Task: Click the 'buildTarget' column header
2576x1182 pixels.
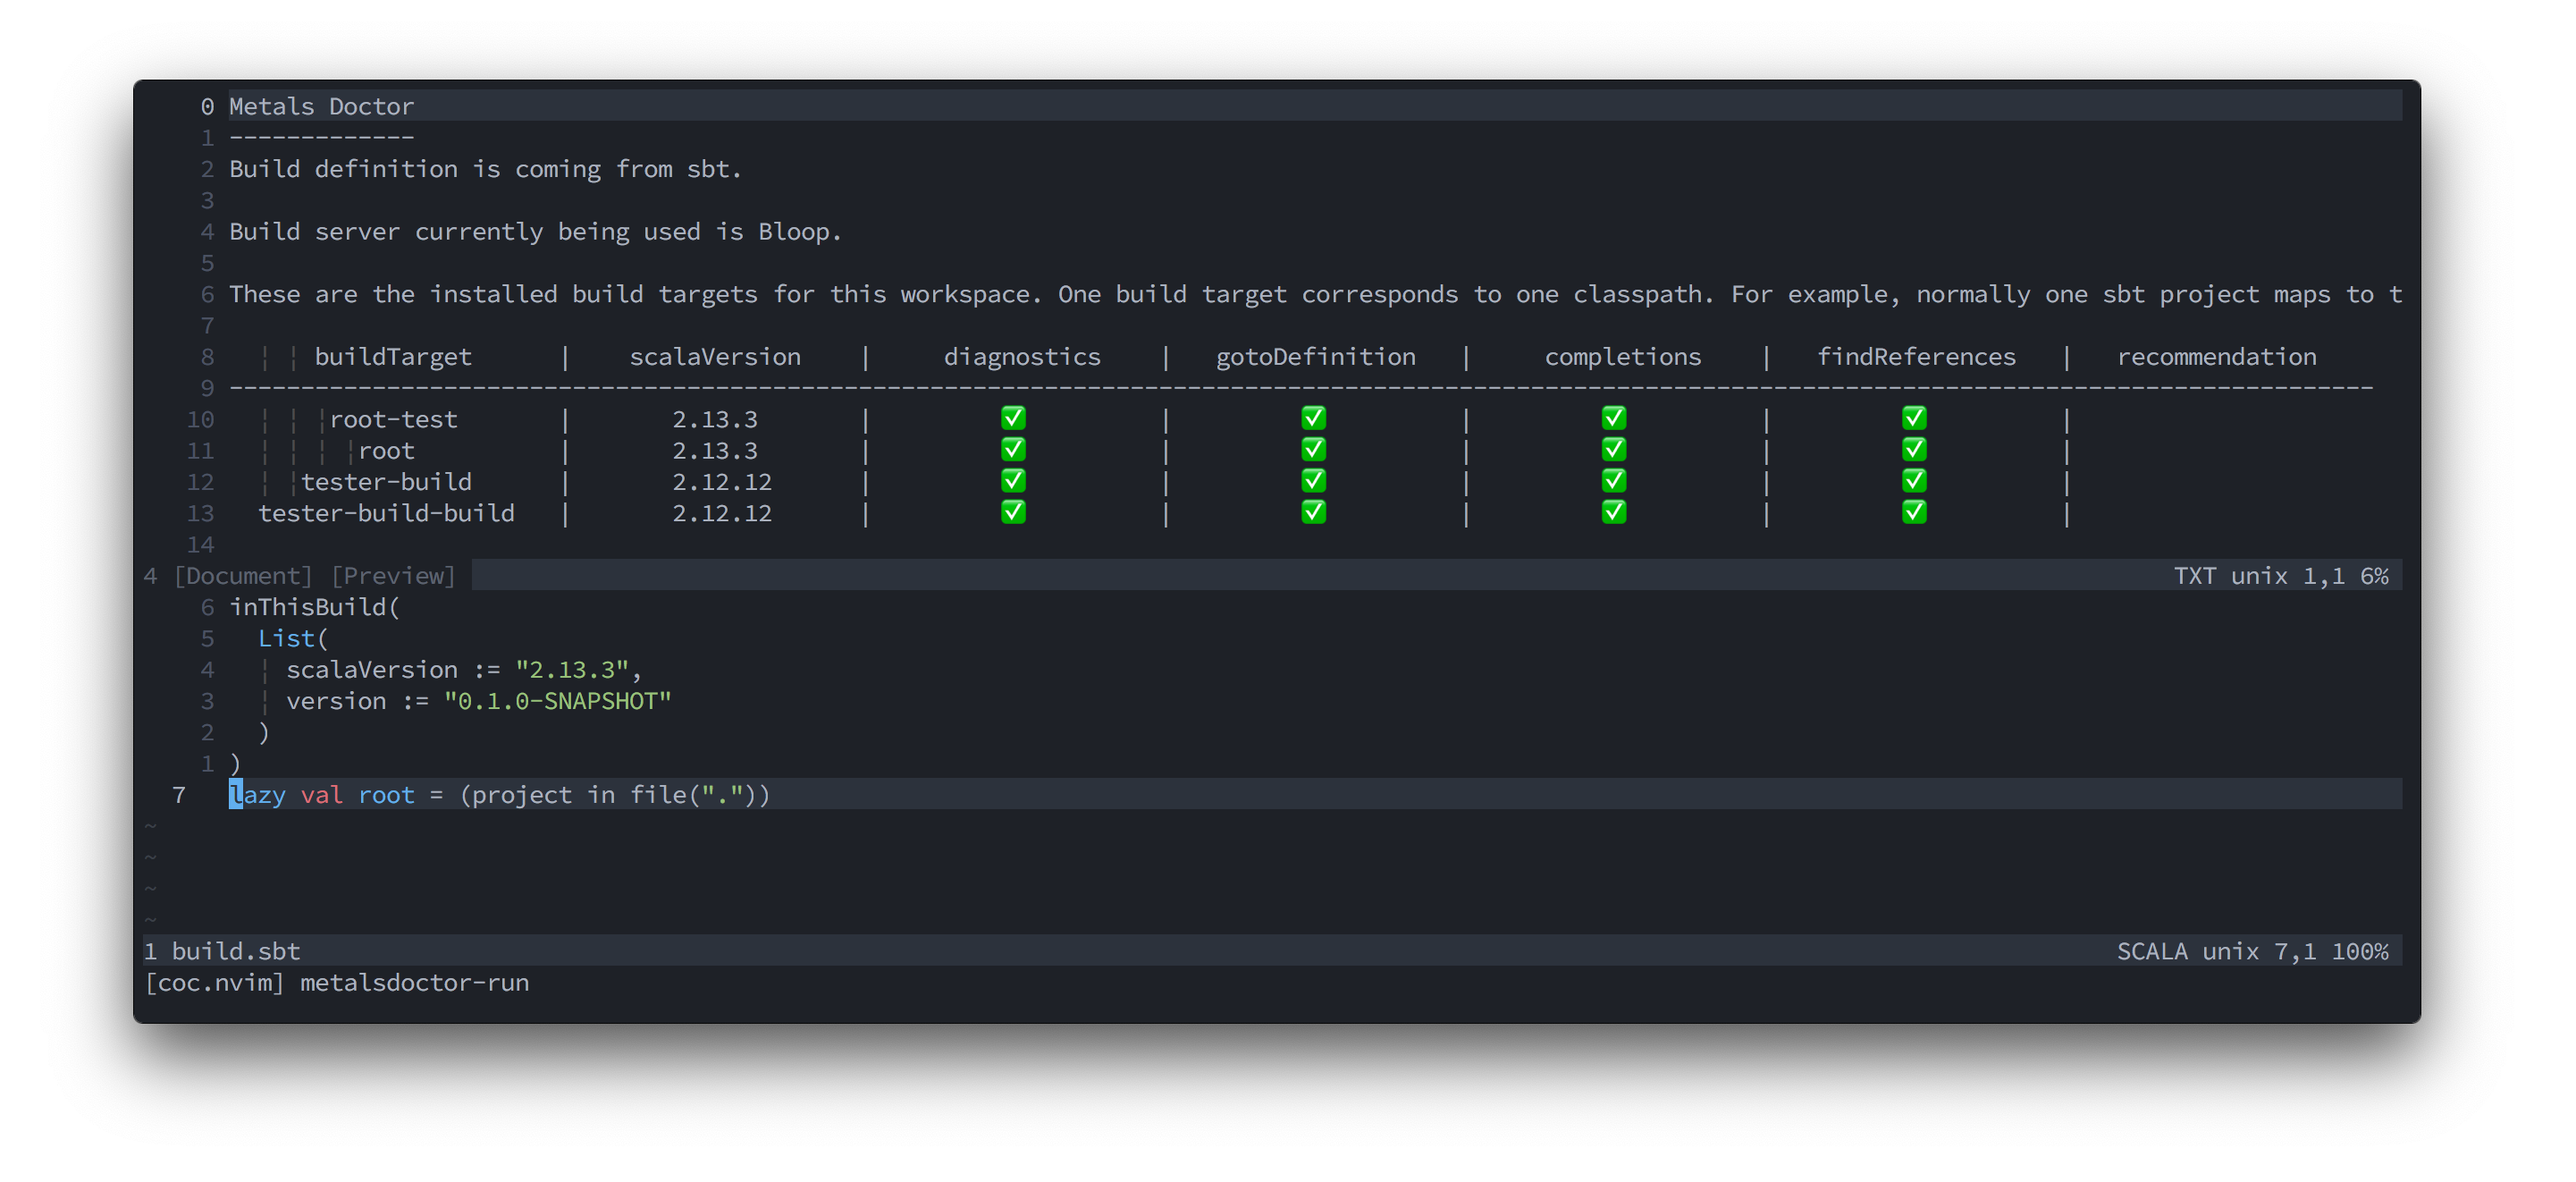Action: coord(392,357)
